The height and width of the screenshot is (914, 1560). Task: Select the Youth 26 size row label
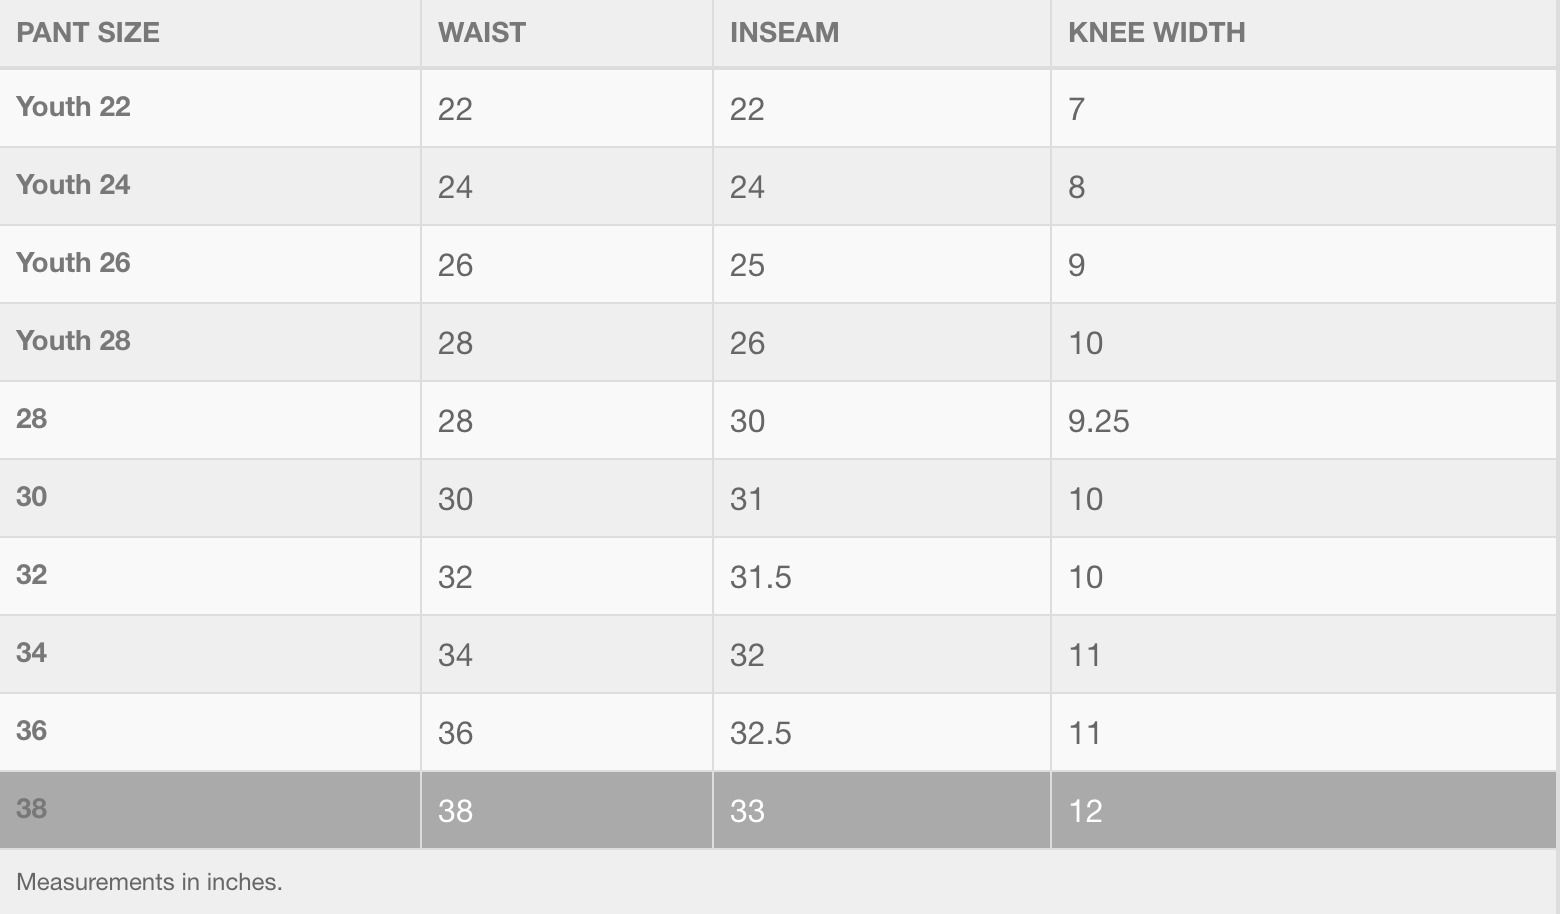coord(74,263)
